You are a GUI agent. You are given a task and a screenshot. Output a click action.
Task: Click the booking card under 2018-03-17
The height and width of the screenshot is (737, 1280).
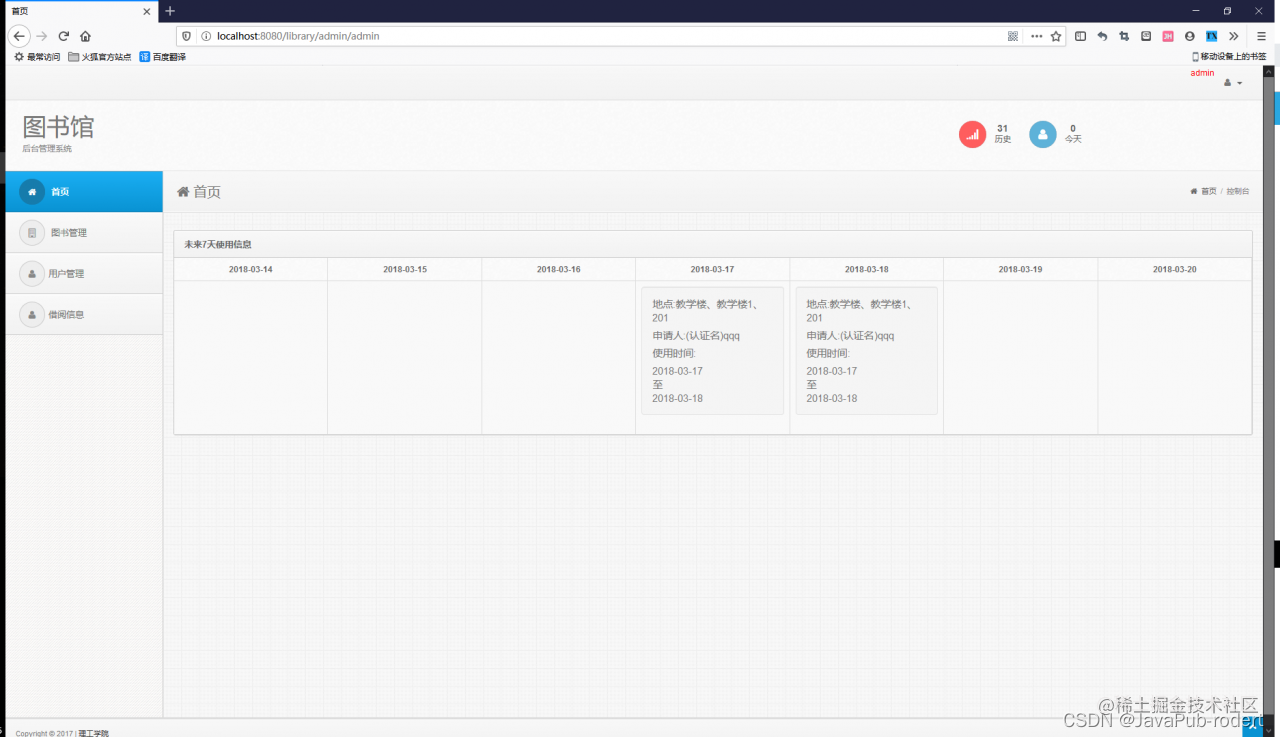coord(713,351)
